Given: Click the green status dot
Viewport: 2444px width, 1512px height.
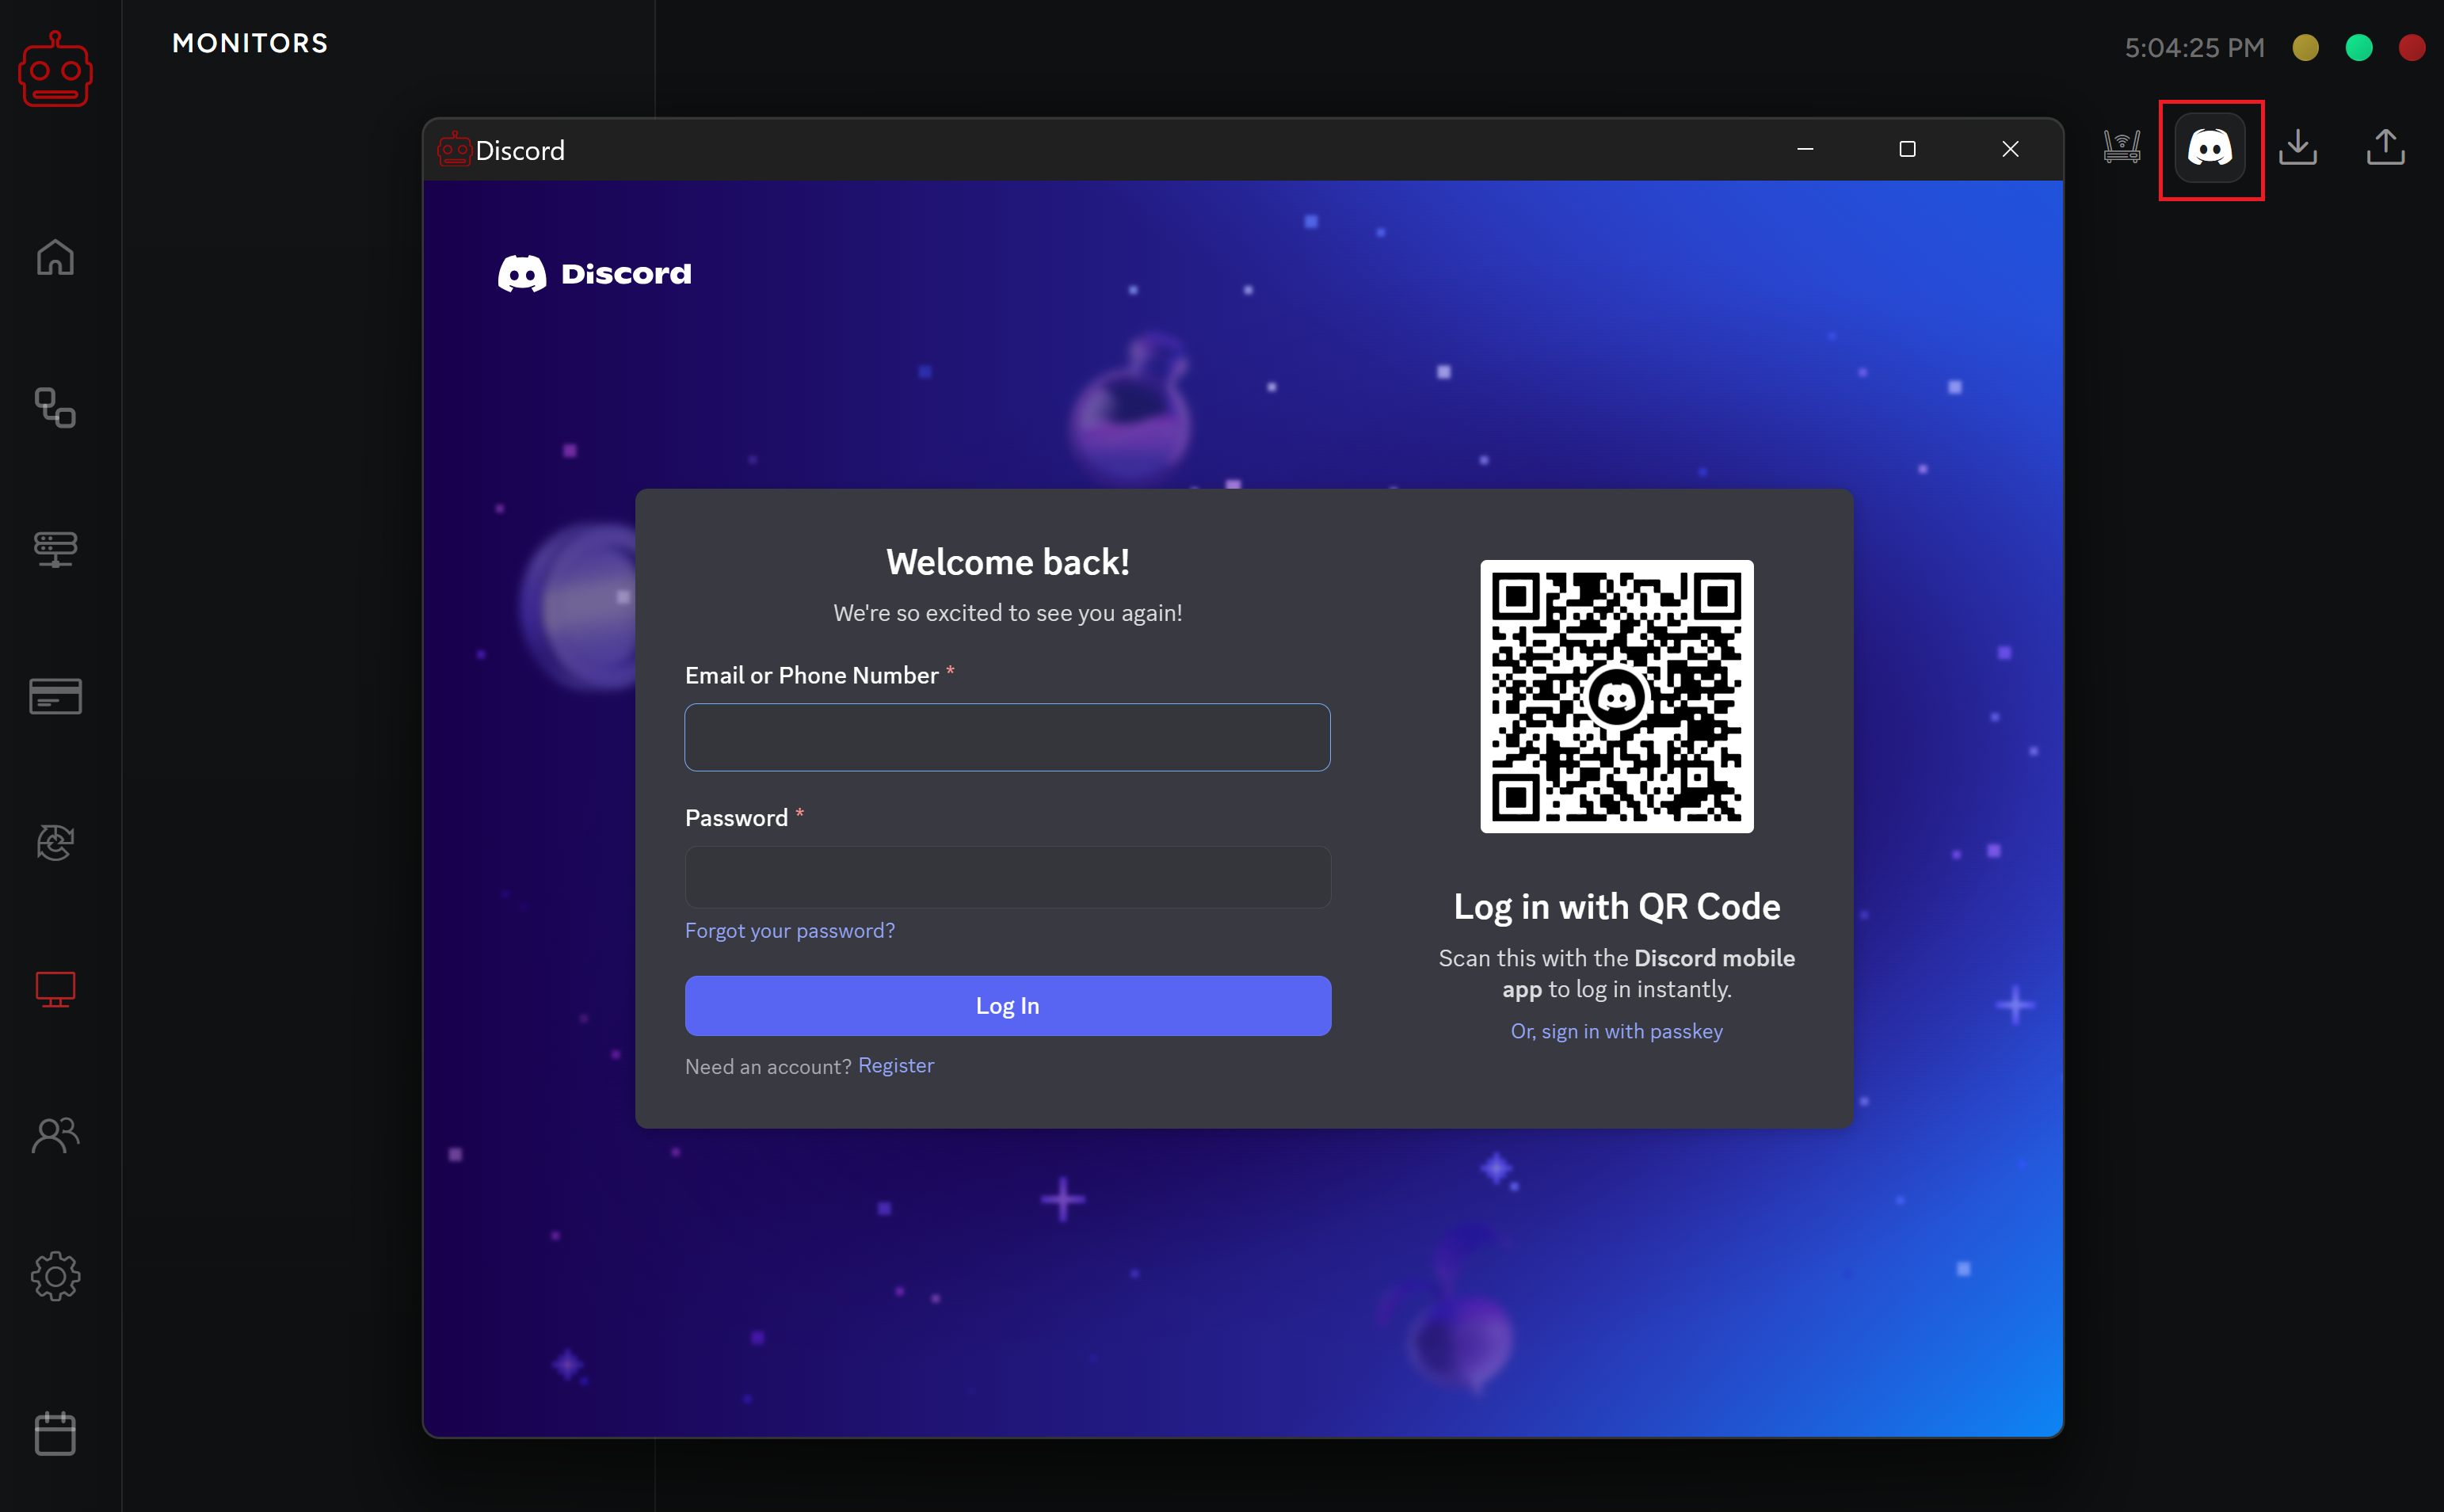Looking at the screenshot, I should click(x=2358, y=48).
